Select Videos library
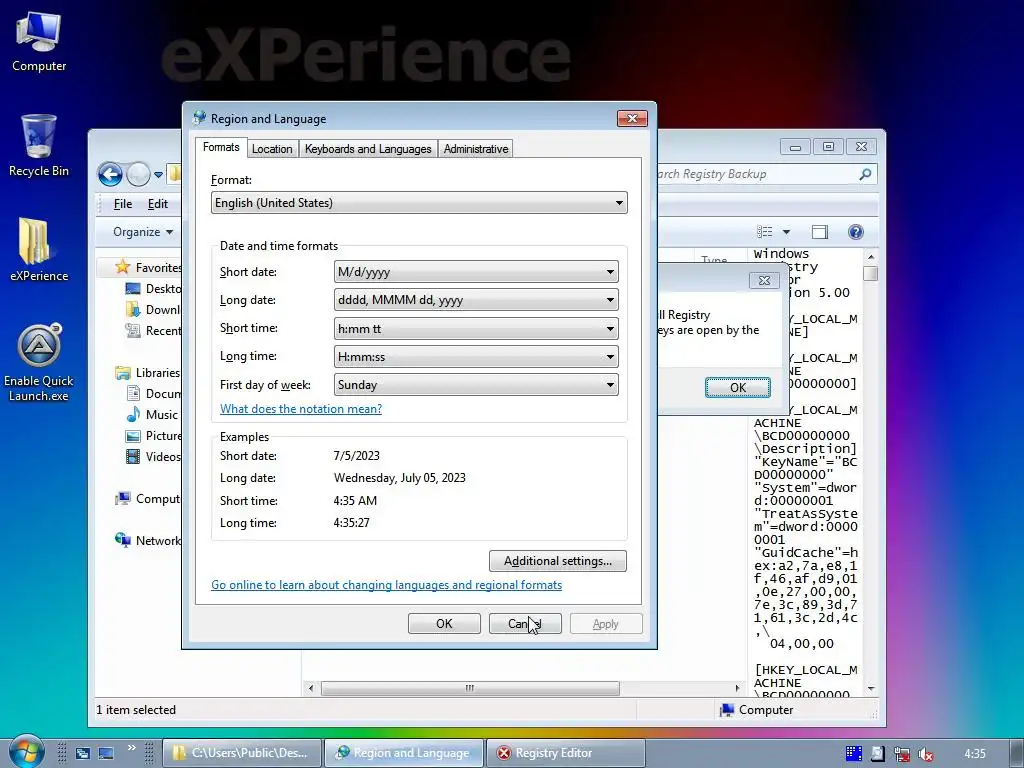The image size is (1024, 768). 153,456
